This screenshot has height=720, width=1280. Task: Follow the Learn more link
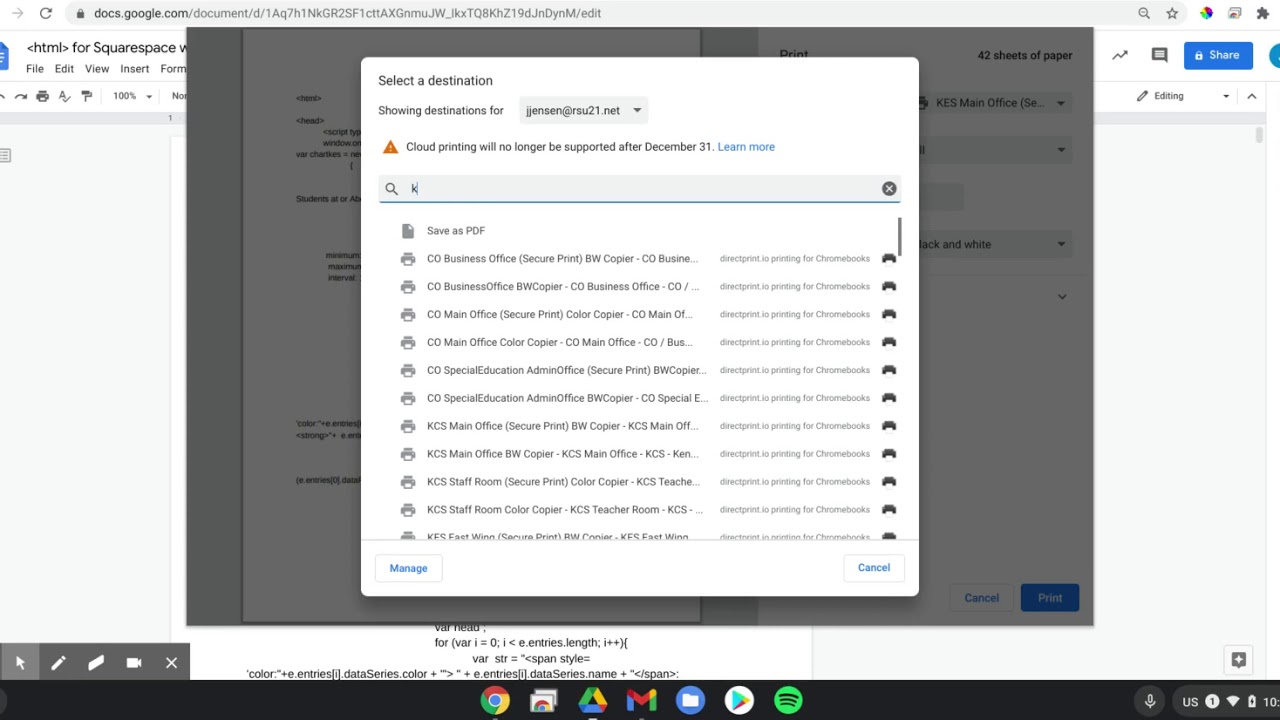[x=746, y=147]
